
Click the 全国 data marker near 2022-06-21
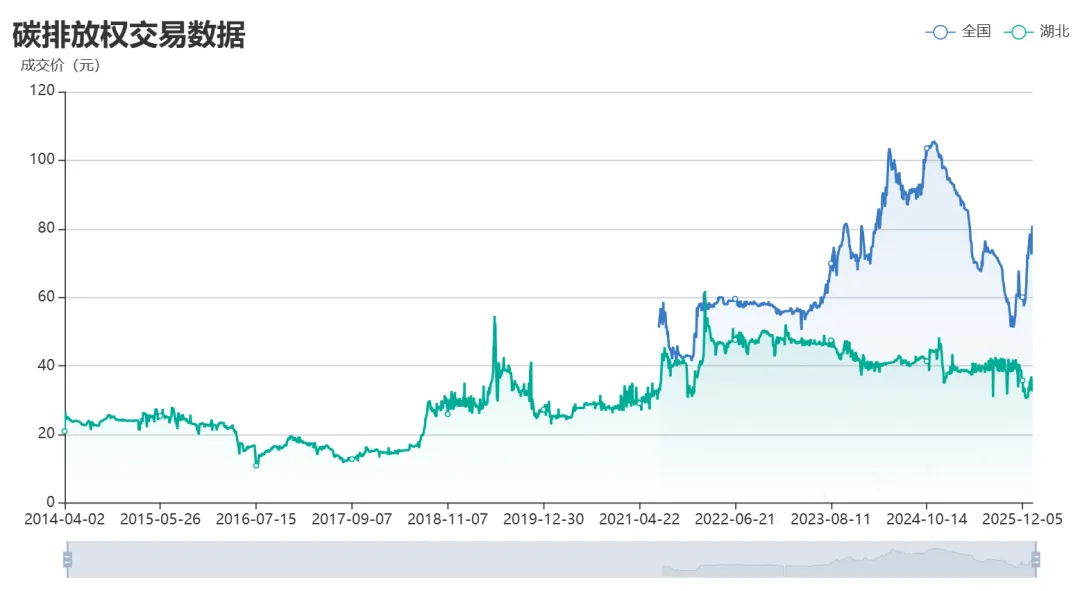(735, 298)
